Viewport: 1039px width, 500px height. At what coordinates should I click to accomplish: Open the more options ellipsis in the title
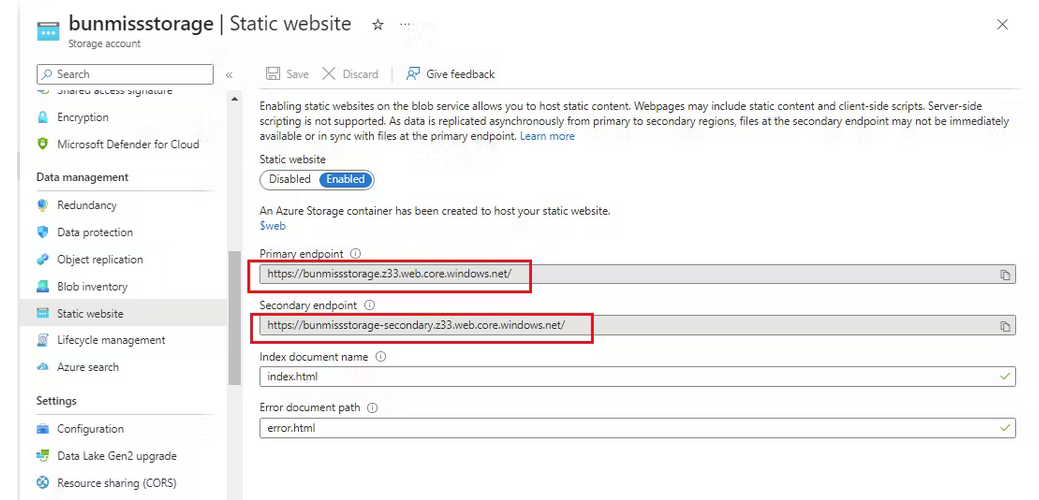point(406,25)
